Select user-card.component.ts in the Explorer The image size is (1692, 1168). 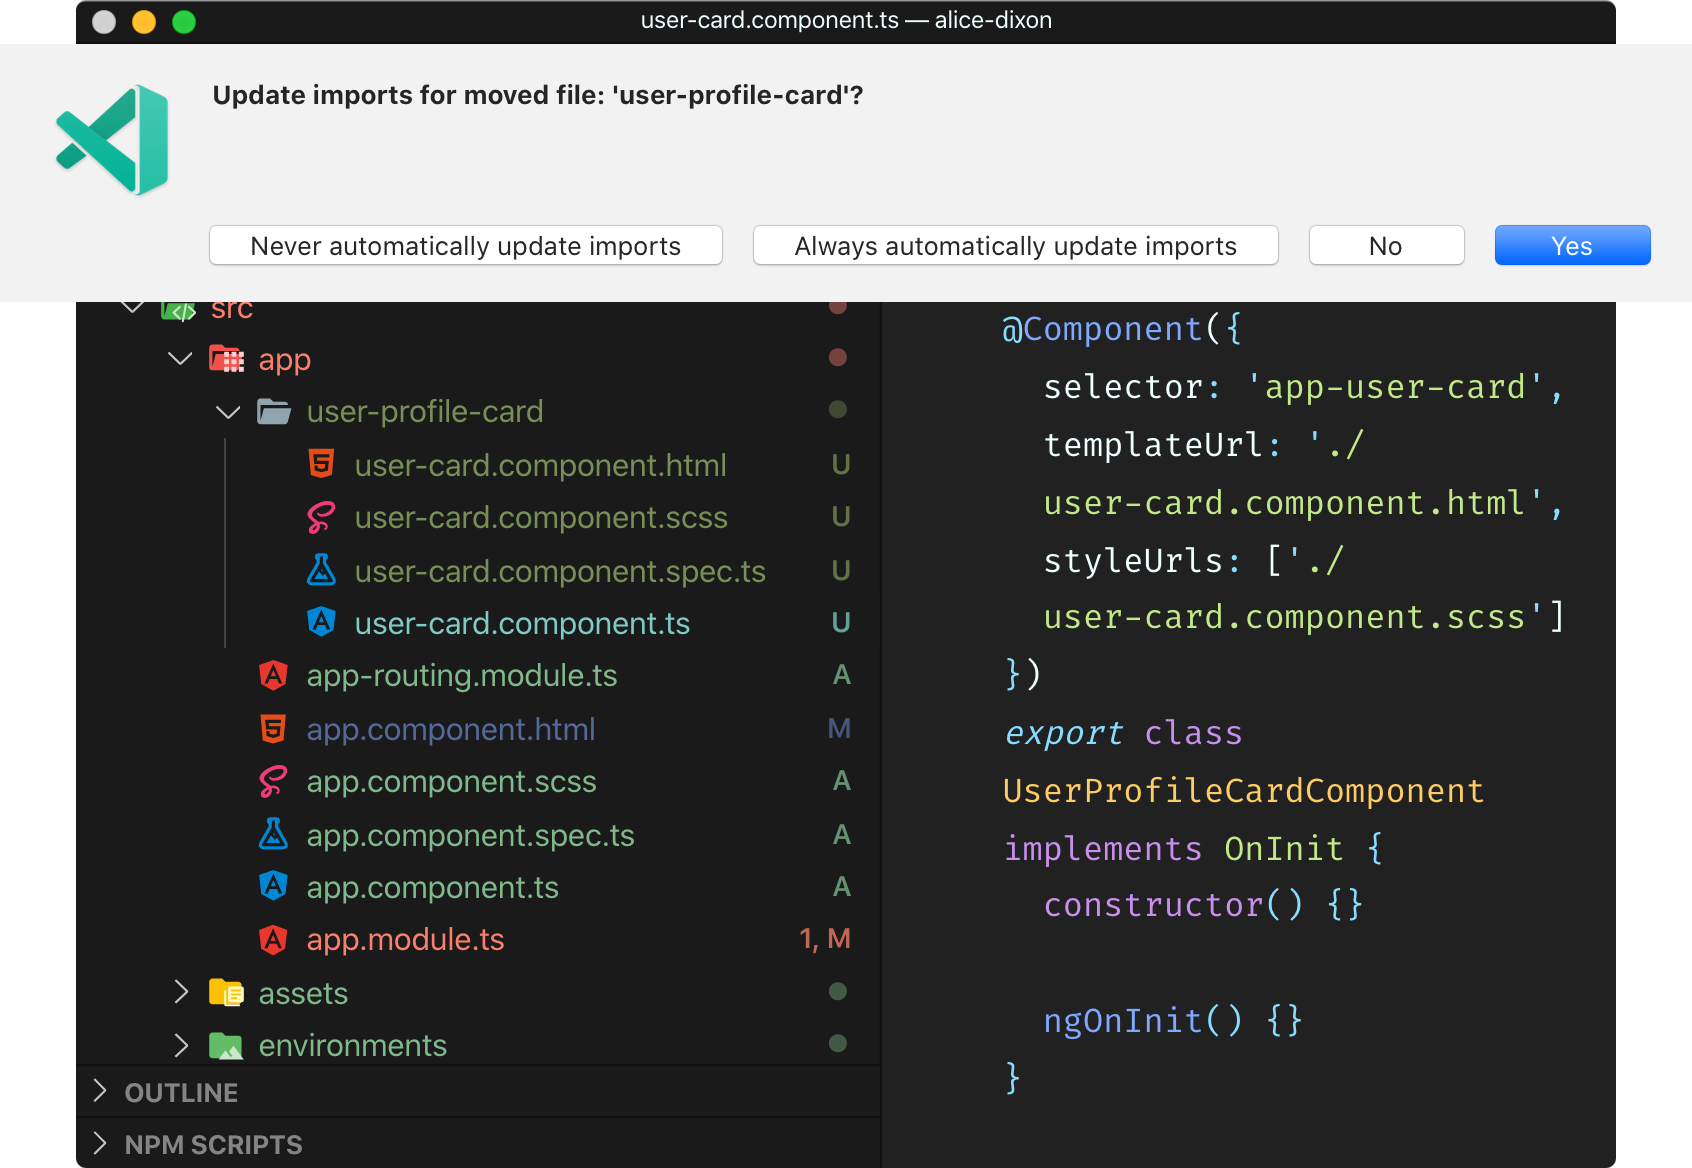click(521, 622)
